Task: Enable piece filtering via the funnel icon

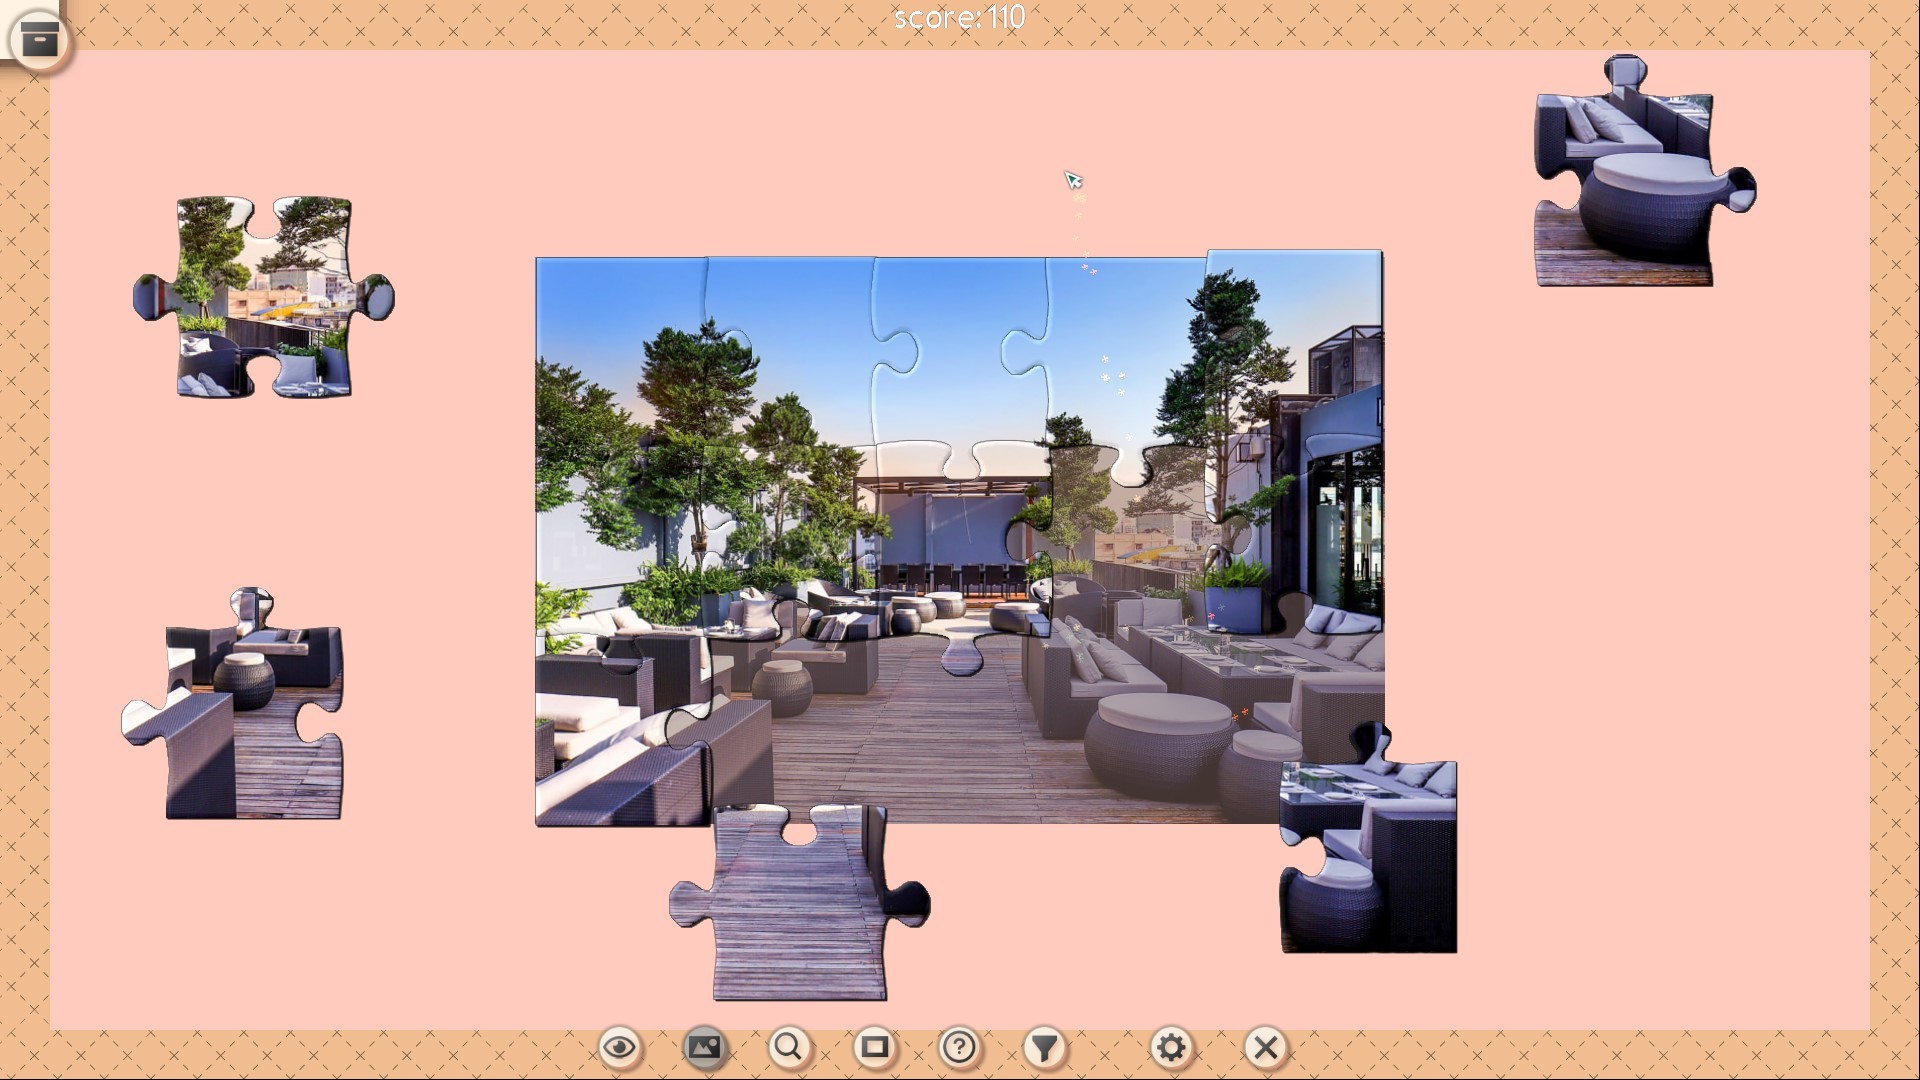Action: (1044, 1046)
